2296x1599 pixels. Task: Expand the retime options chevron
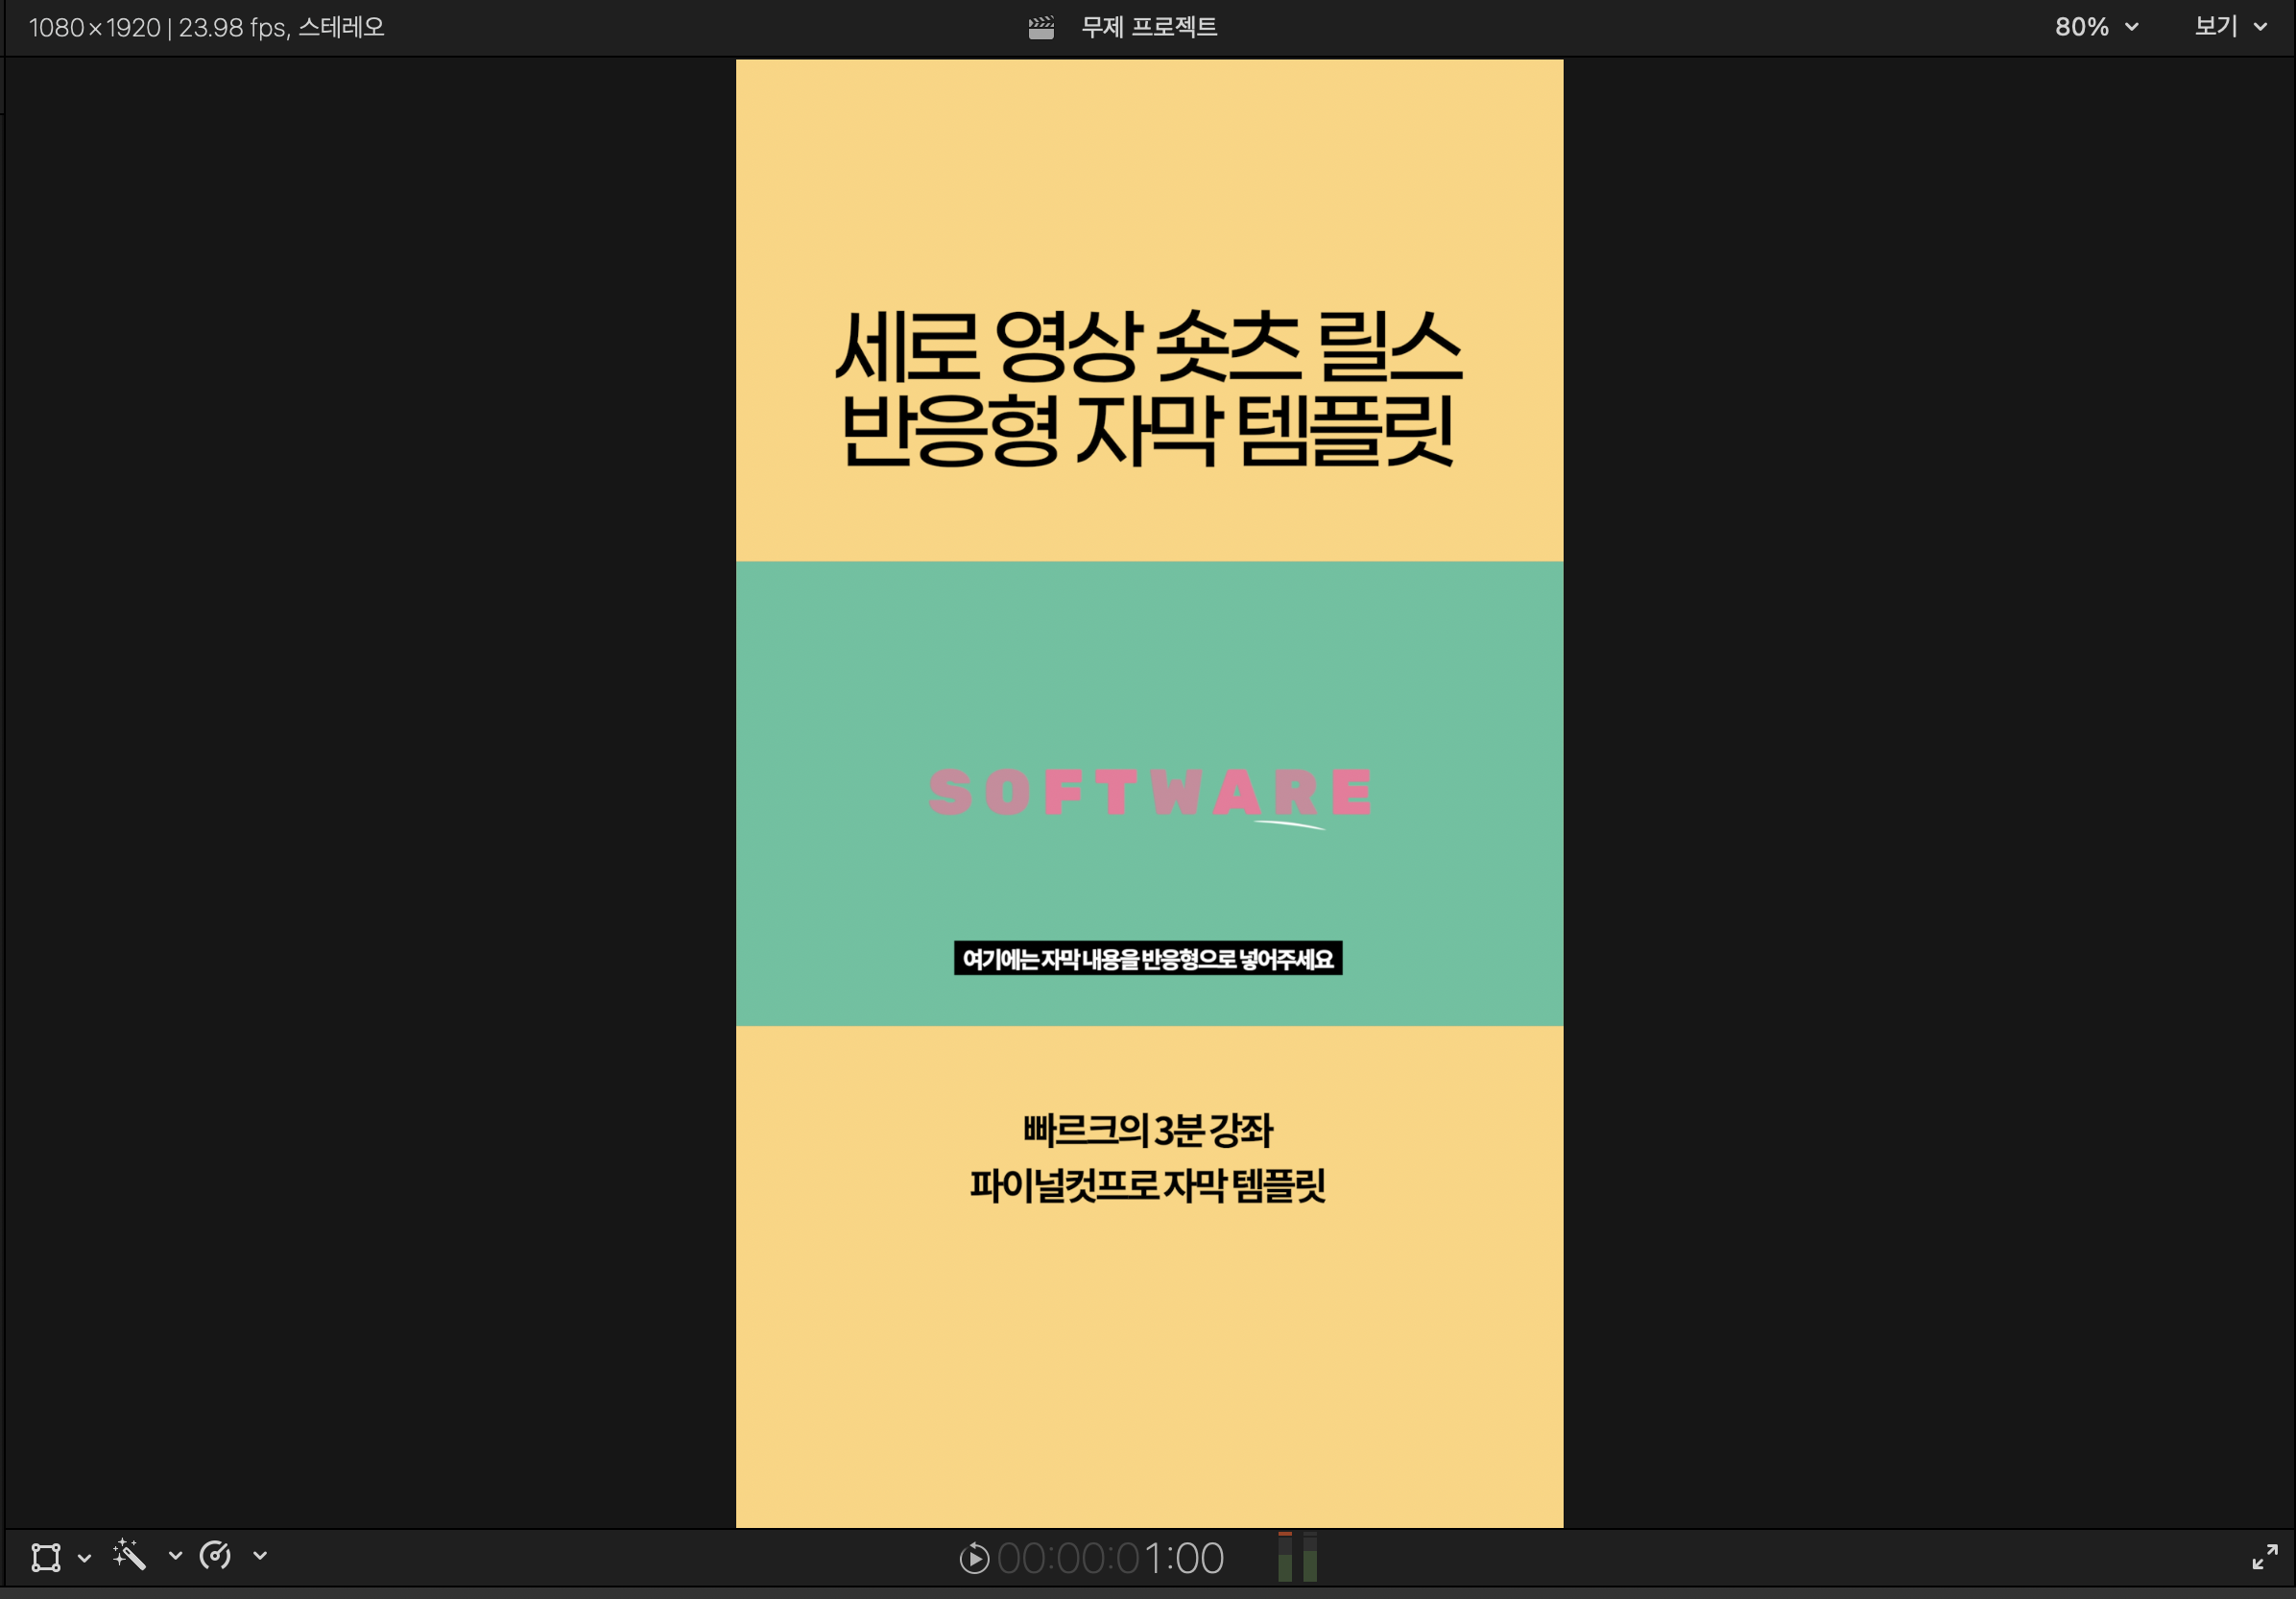click(260, 1555)
